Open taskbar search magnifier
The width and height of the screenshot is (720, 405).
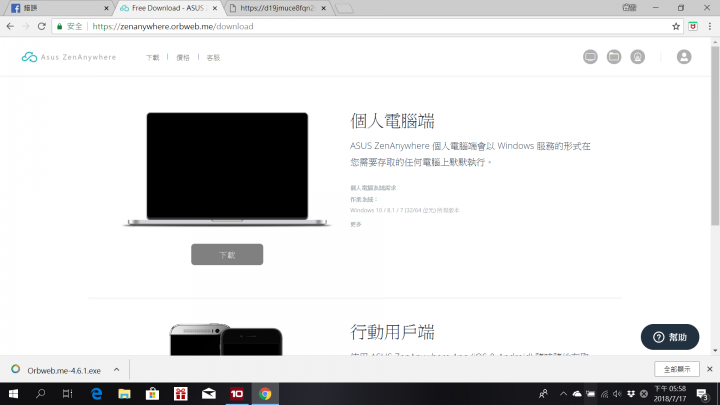tap(40, 394)
